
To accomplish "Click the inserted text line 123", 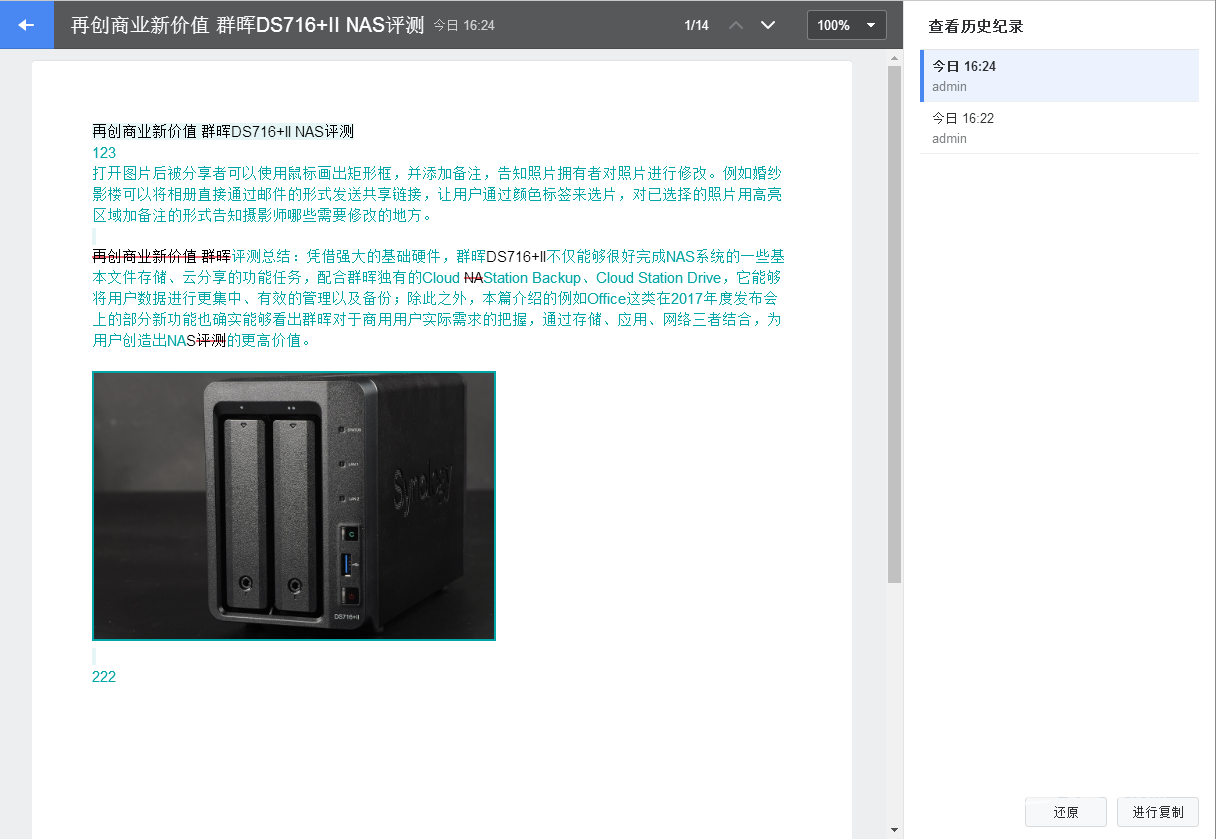I will coord(104,153).
